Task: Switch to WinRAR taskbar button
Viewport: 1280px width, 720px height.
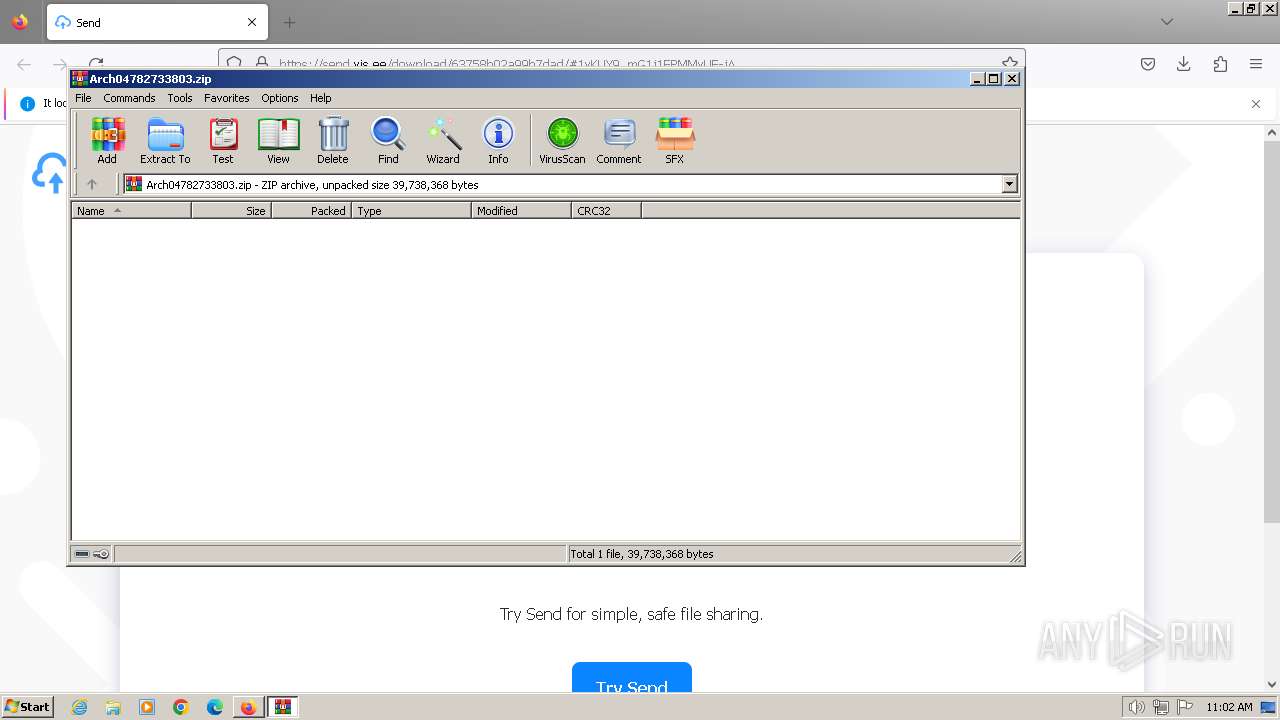Action: point(283,707)
